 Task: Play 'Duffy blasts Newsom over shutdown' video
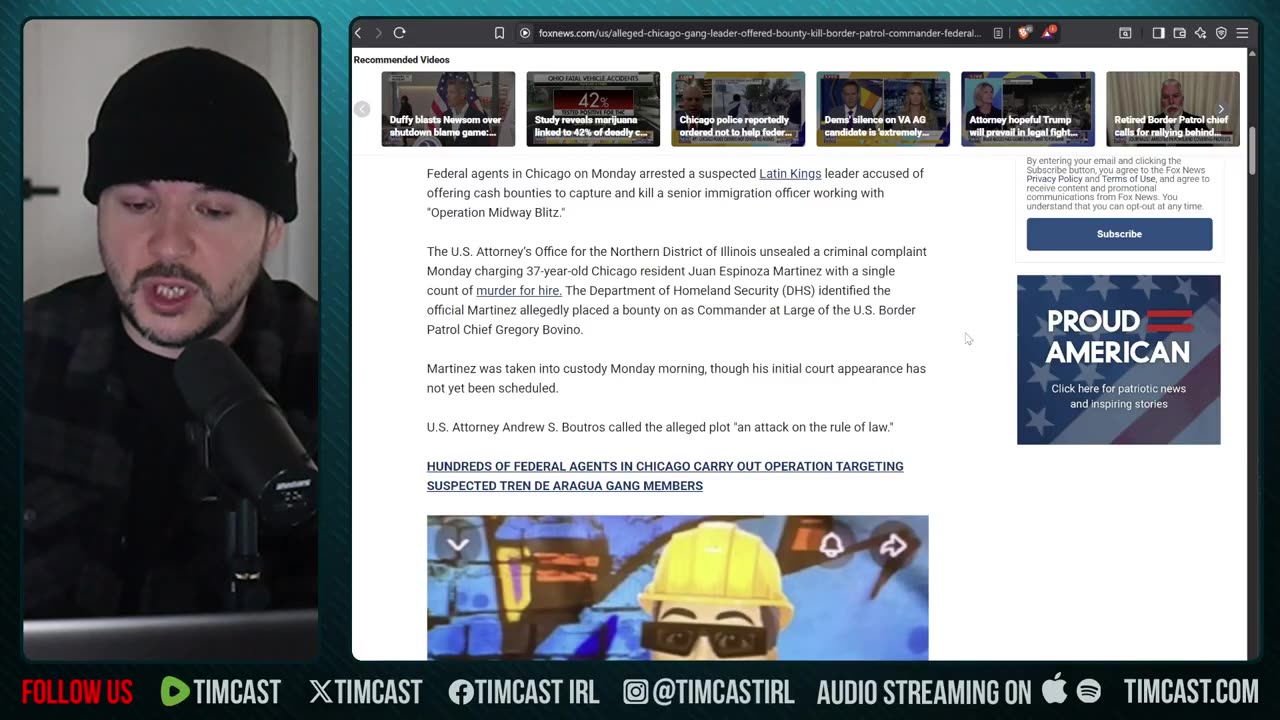pos(448,109)
